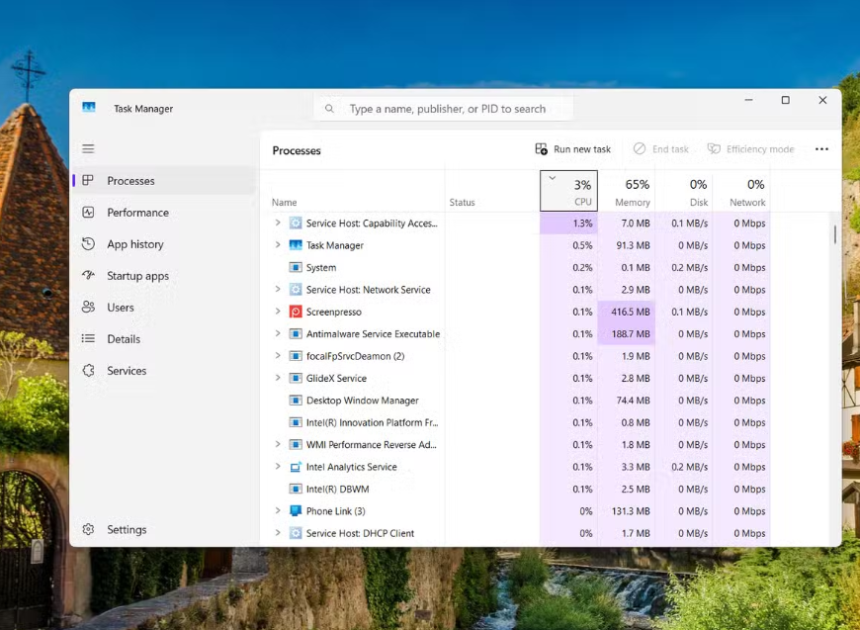Sort by the Network column header
Screen dimensions: 860x630
pos(742,191)
